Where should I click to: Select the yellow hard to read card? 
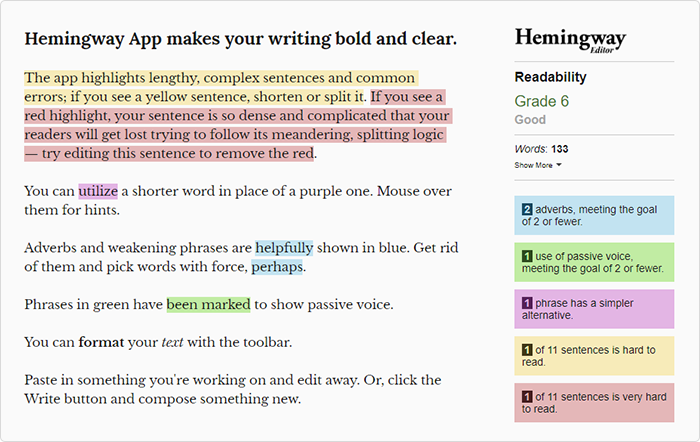[x=594, y=356]
